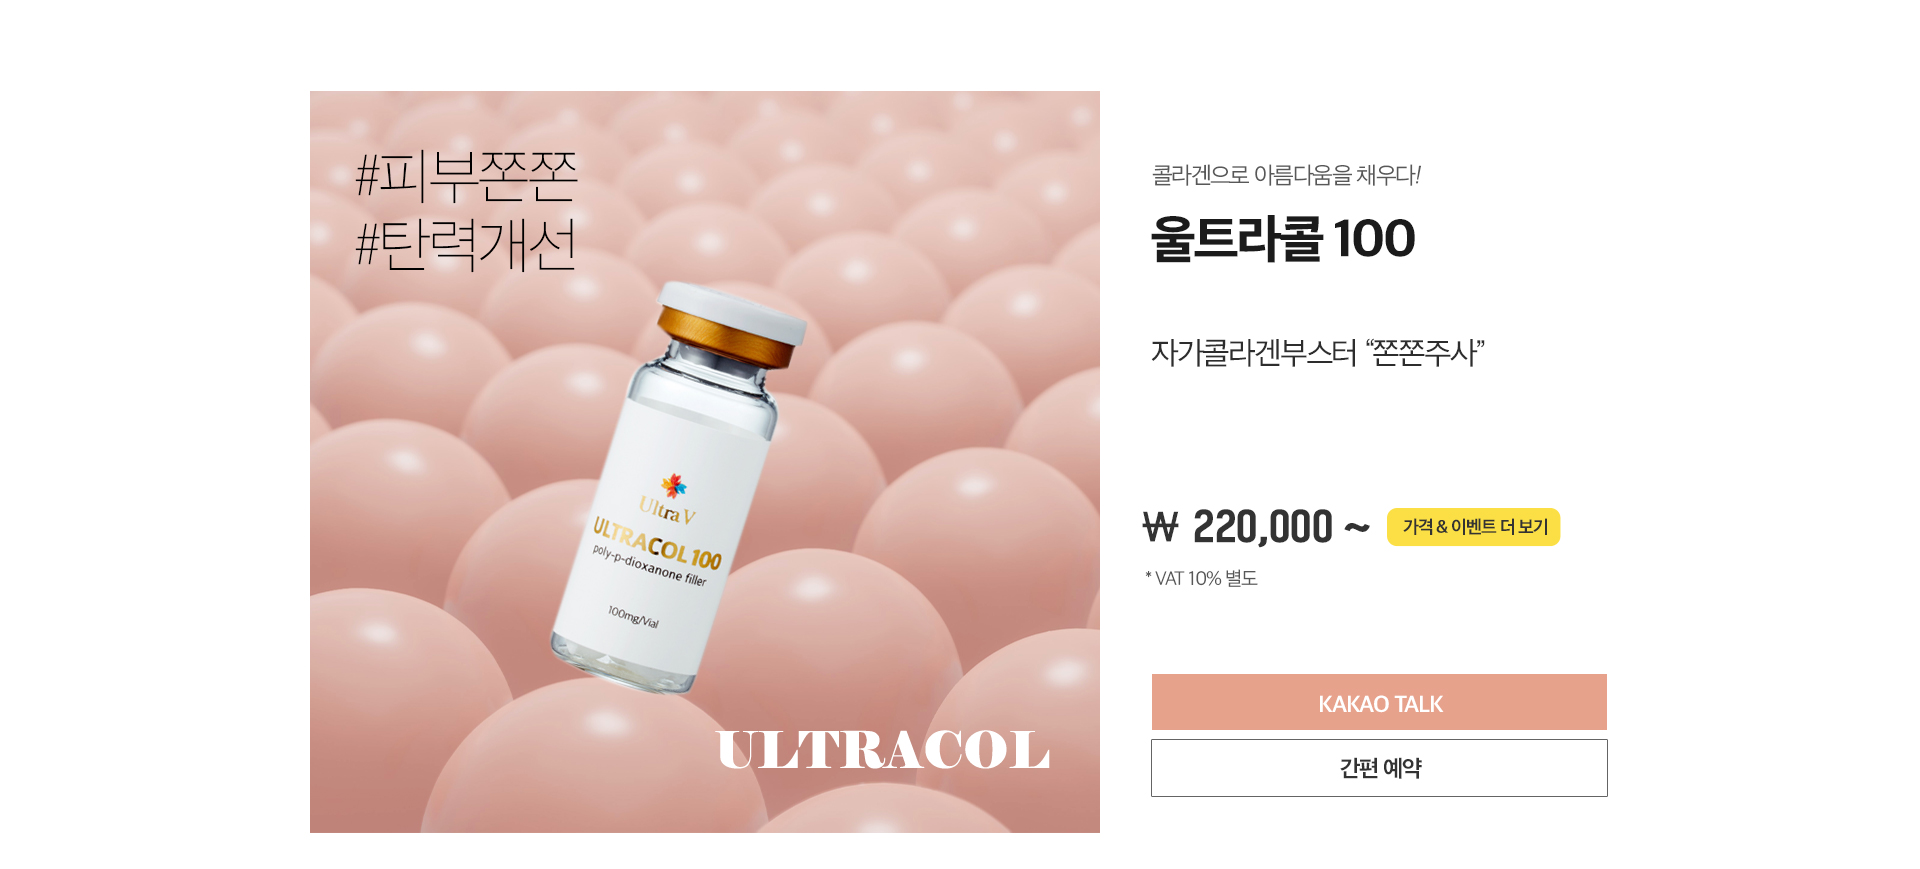Select the yellow 가격 & 이벤트 더 보기 badge
This screenshot has height=869, width=1920.
point(1473,527)
